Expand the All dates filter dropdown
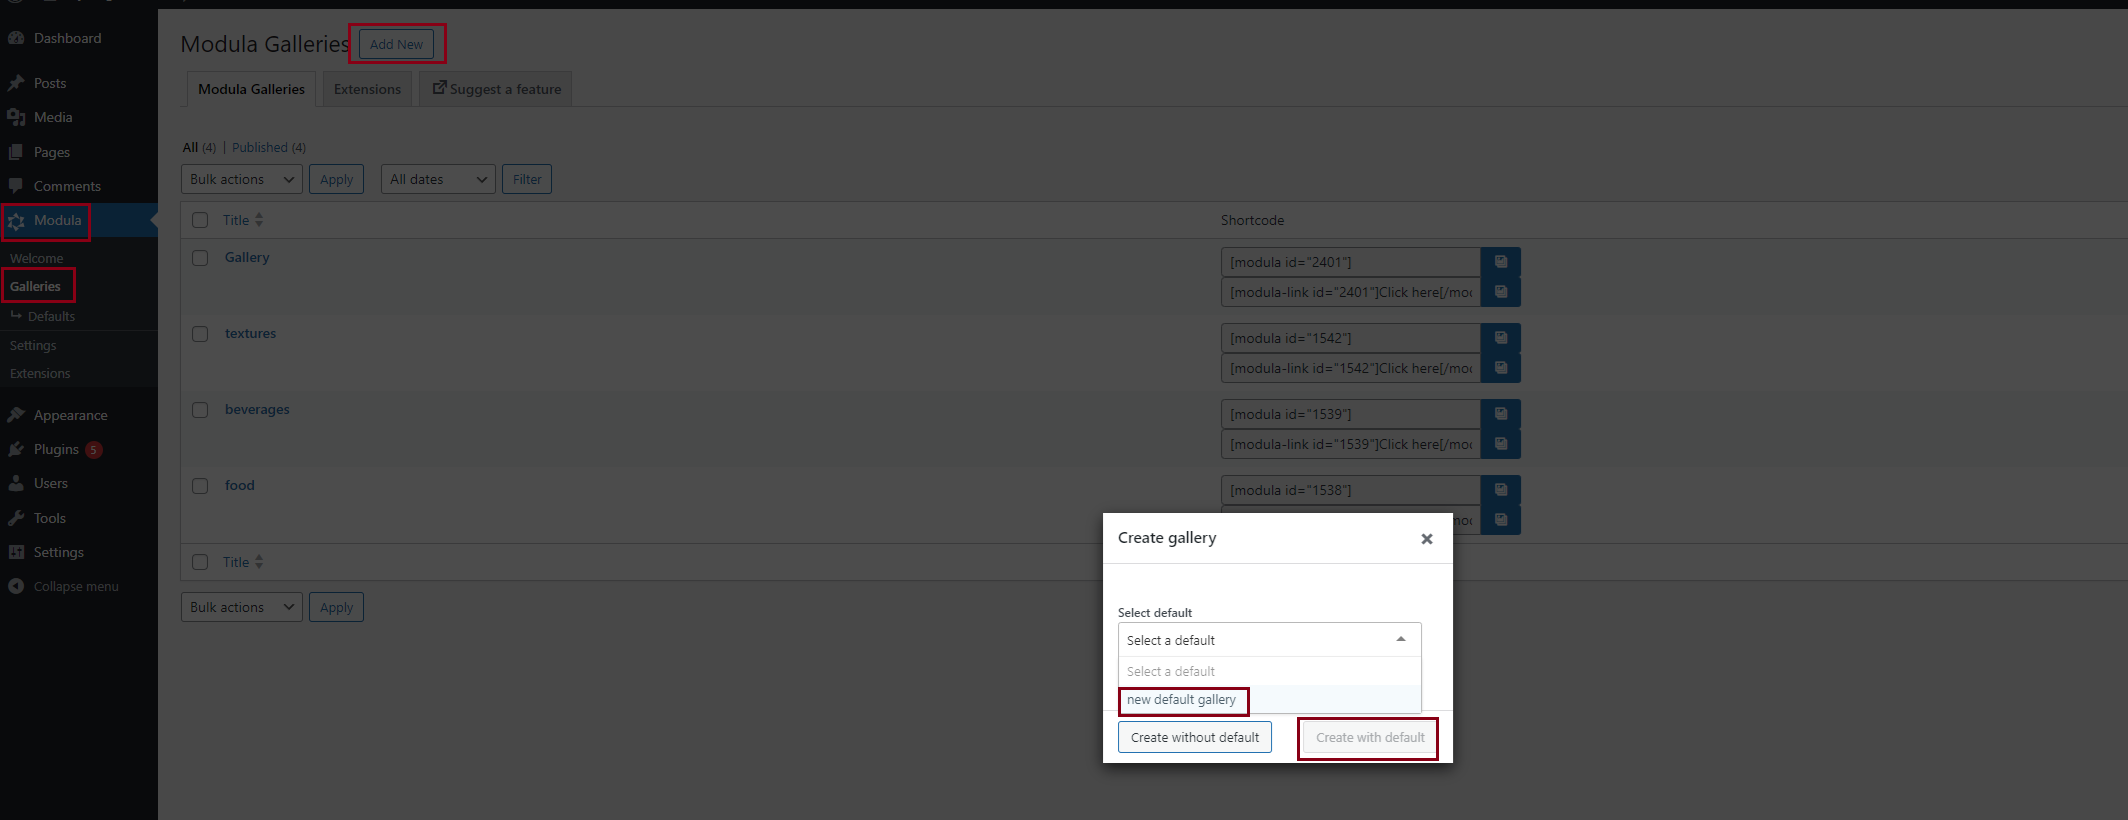Viewport: 2128px width, 820px height. click(438, 180)
